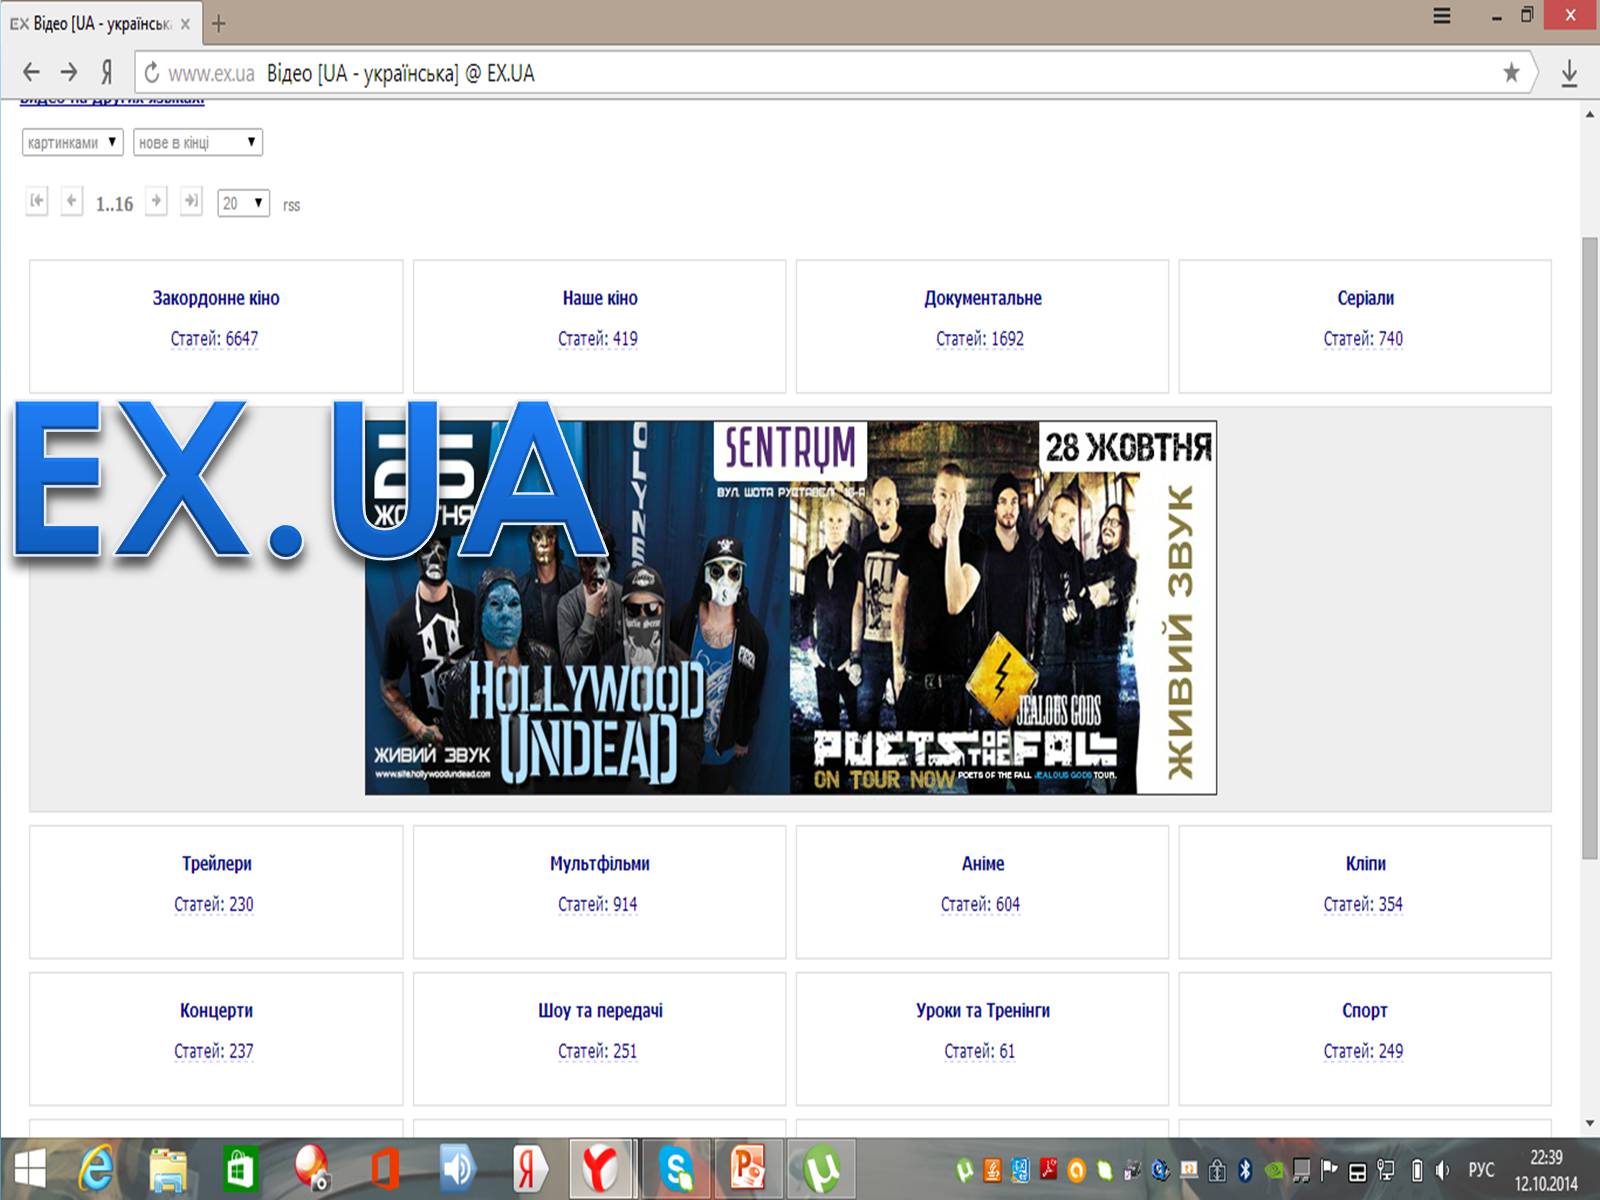Open the Уроки та Тренінги category
The height and width of the screenshot is (1200, 1600).
pos(983,1011)
